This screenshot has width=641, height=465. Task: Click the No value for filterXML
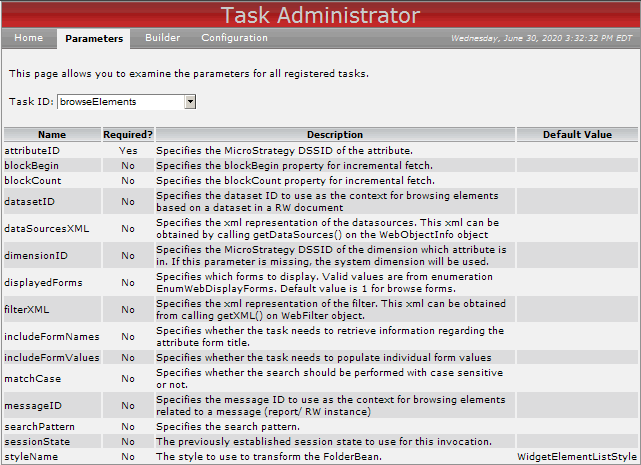click(128, 310)
